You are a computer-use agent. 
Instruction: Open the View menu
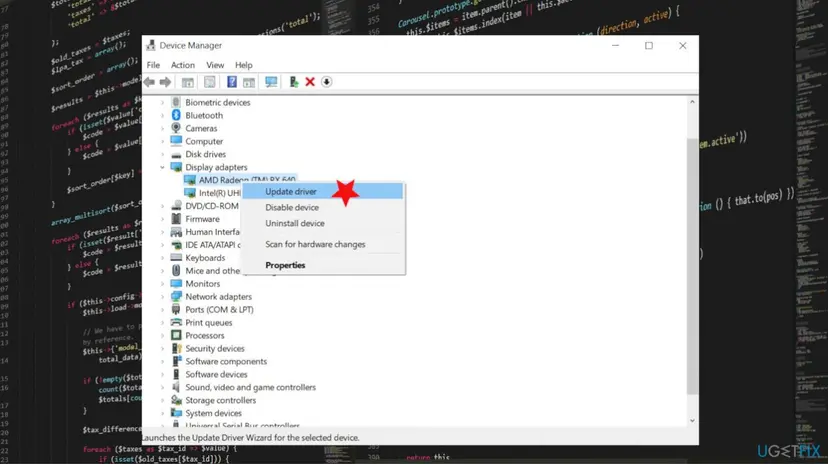coord(215,65)
